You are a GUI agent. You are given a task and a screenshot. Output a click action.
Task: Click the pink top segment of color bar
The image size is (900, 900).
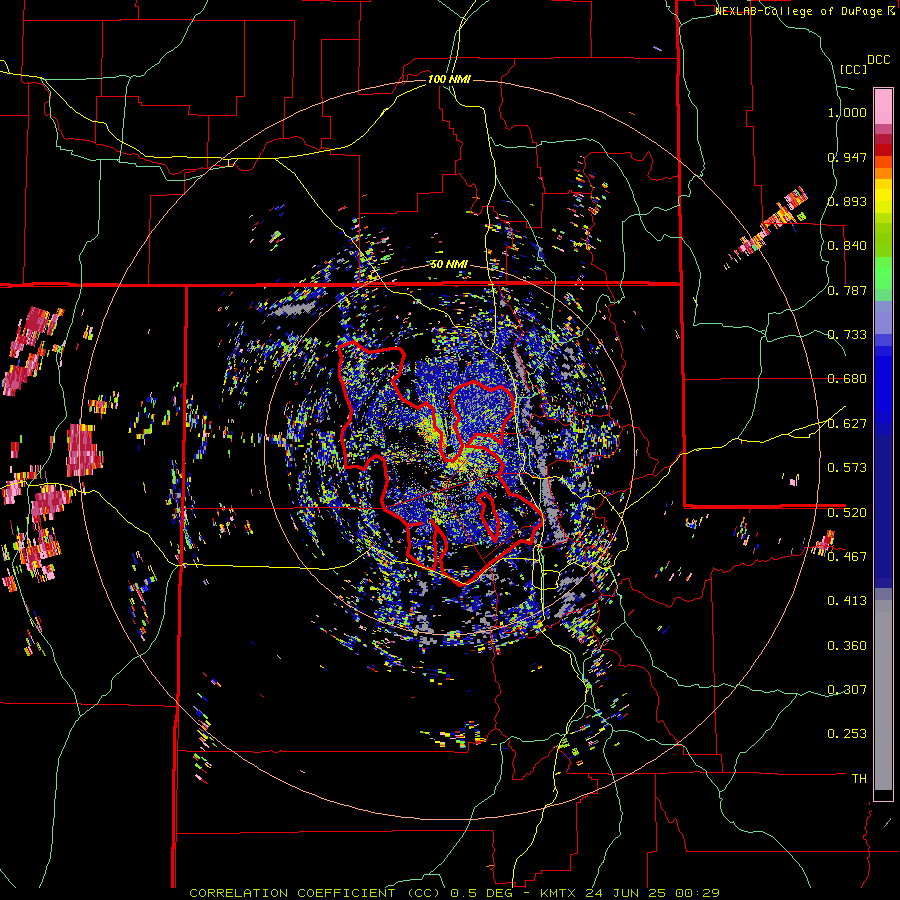(x=883, y=106)
